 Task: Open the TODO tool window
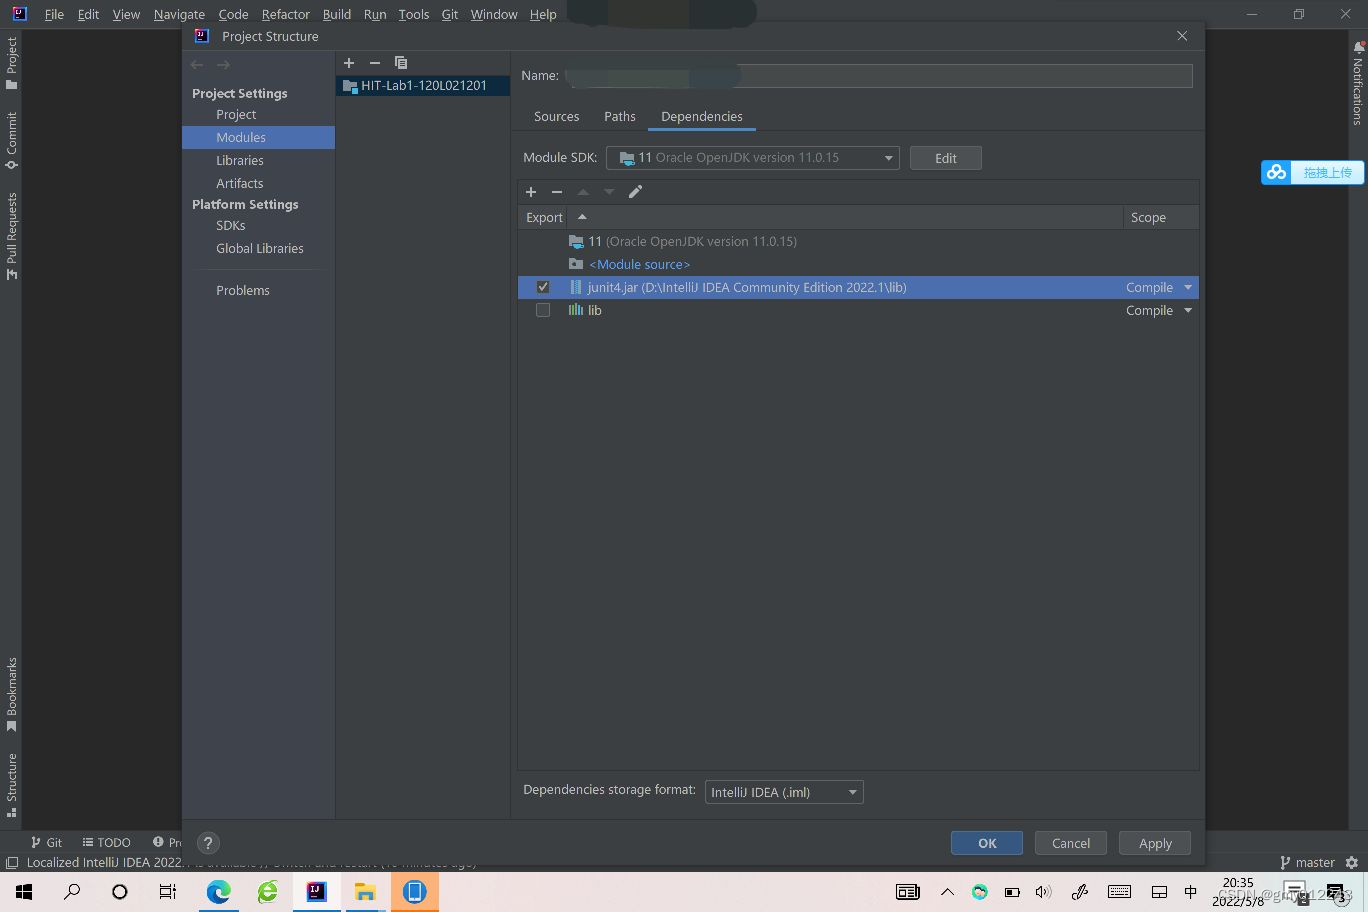(x=107, y=842)
